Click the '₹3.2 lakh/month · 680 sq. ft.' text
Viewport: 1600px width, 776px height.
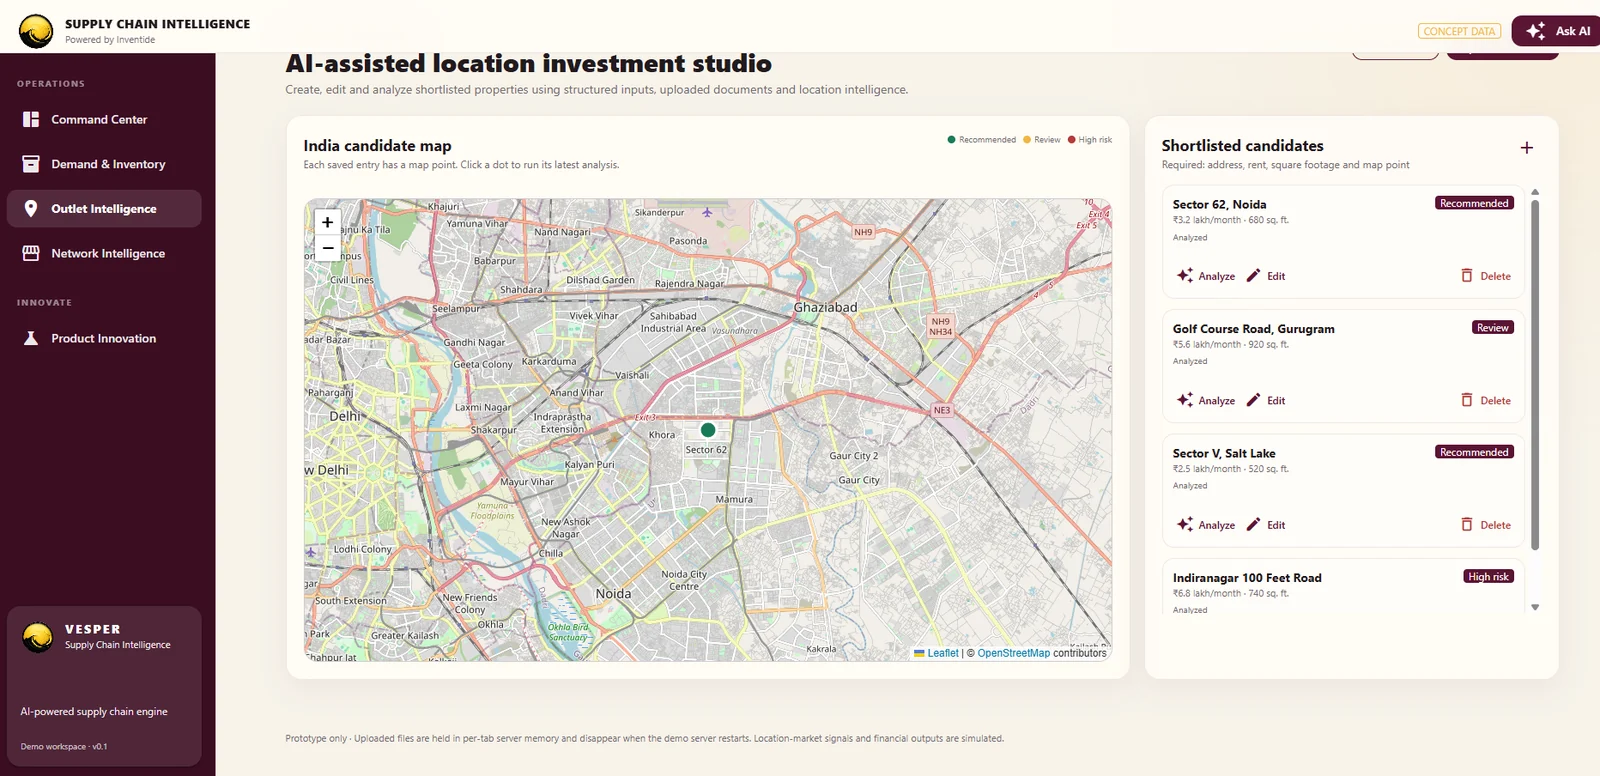(1231, 220)
